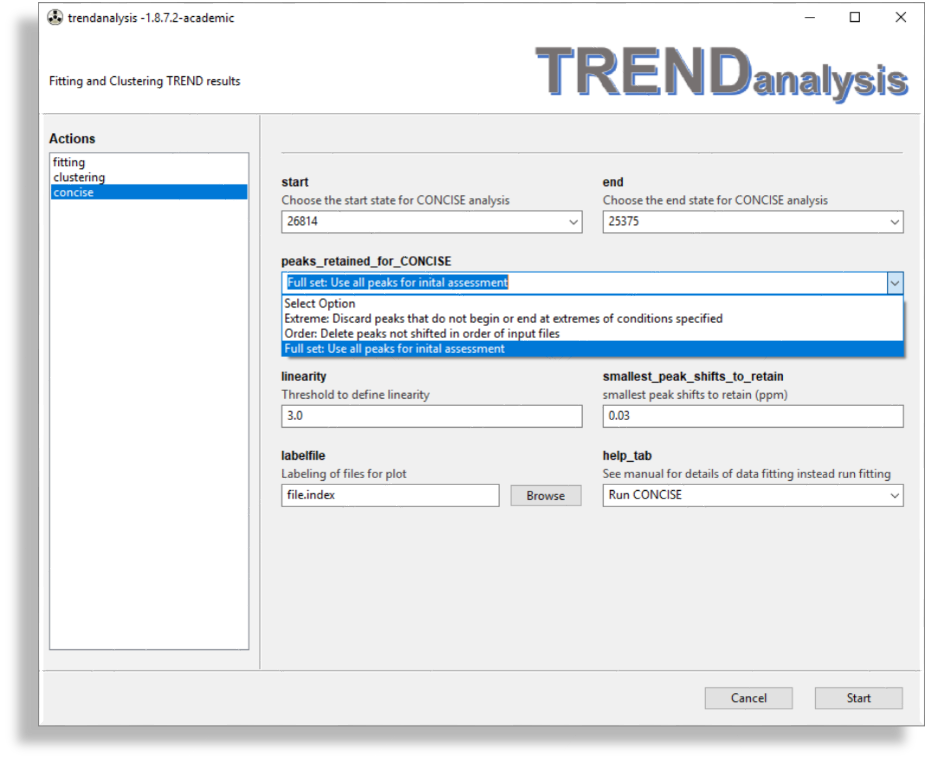
Task: Collapse the peaks_retained_for_CONCISE dropdown arrow
Action: point(894,283)
